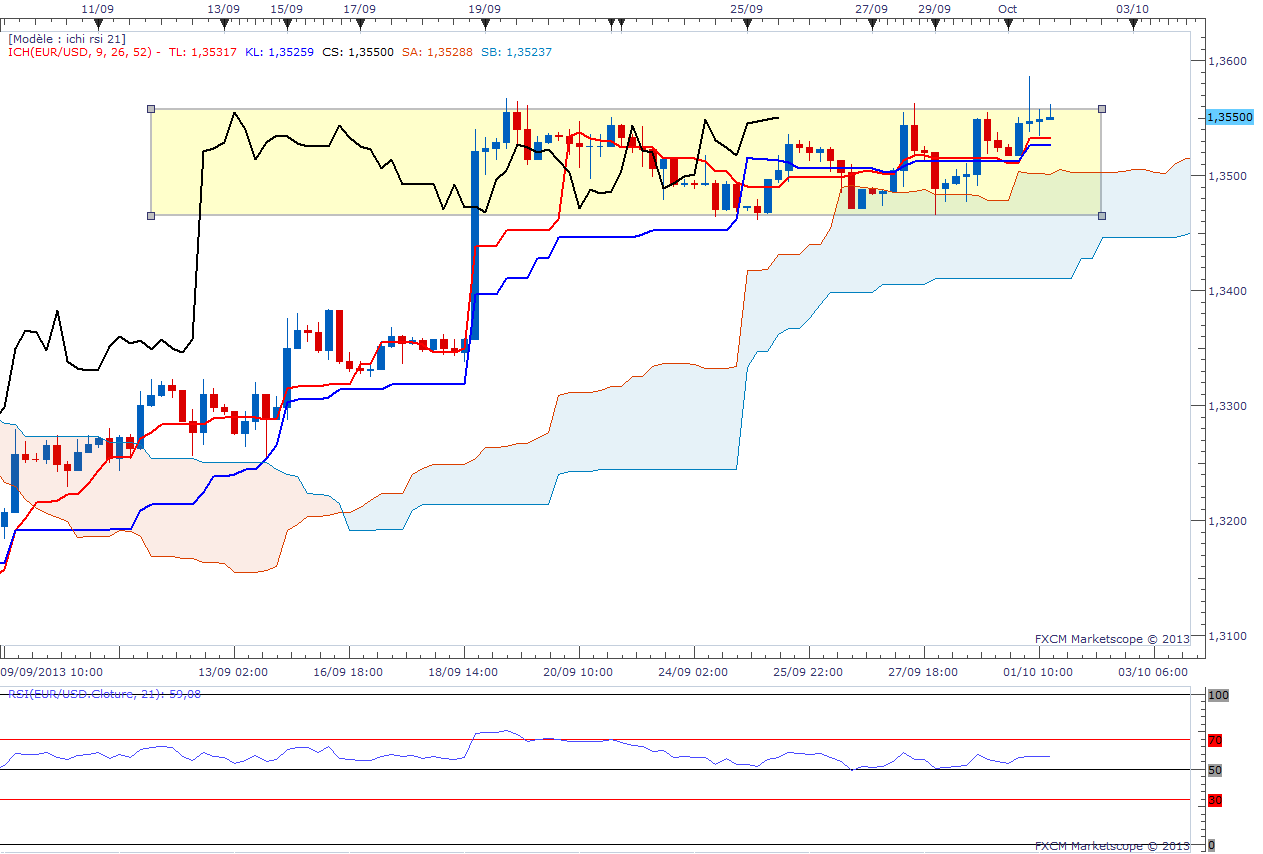Click the 1,3400 price axis label
This screenshot has width=1263, height=854.
(1228, 291)
